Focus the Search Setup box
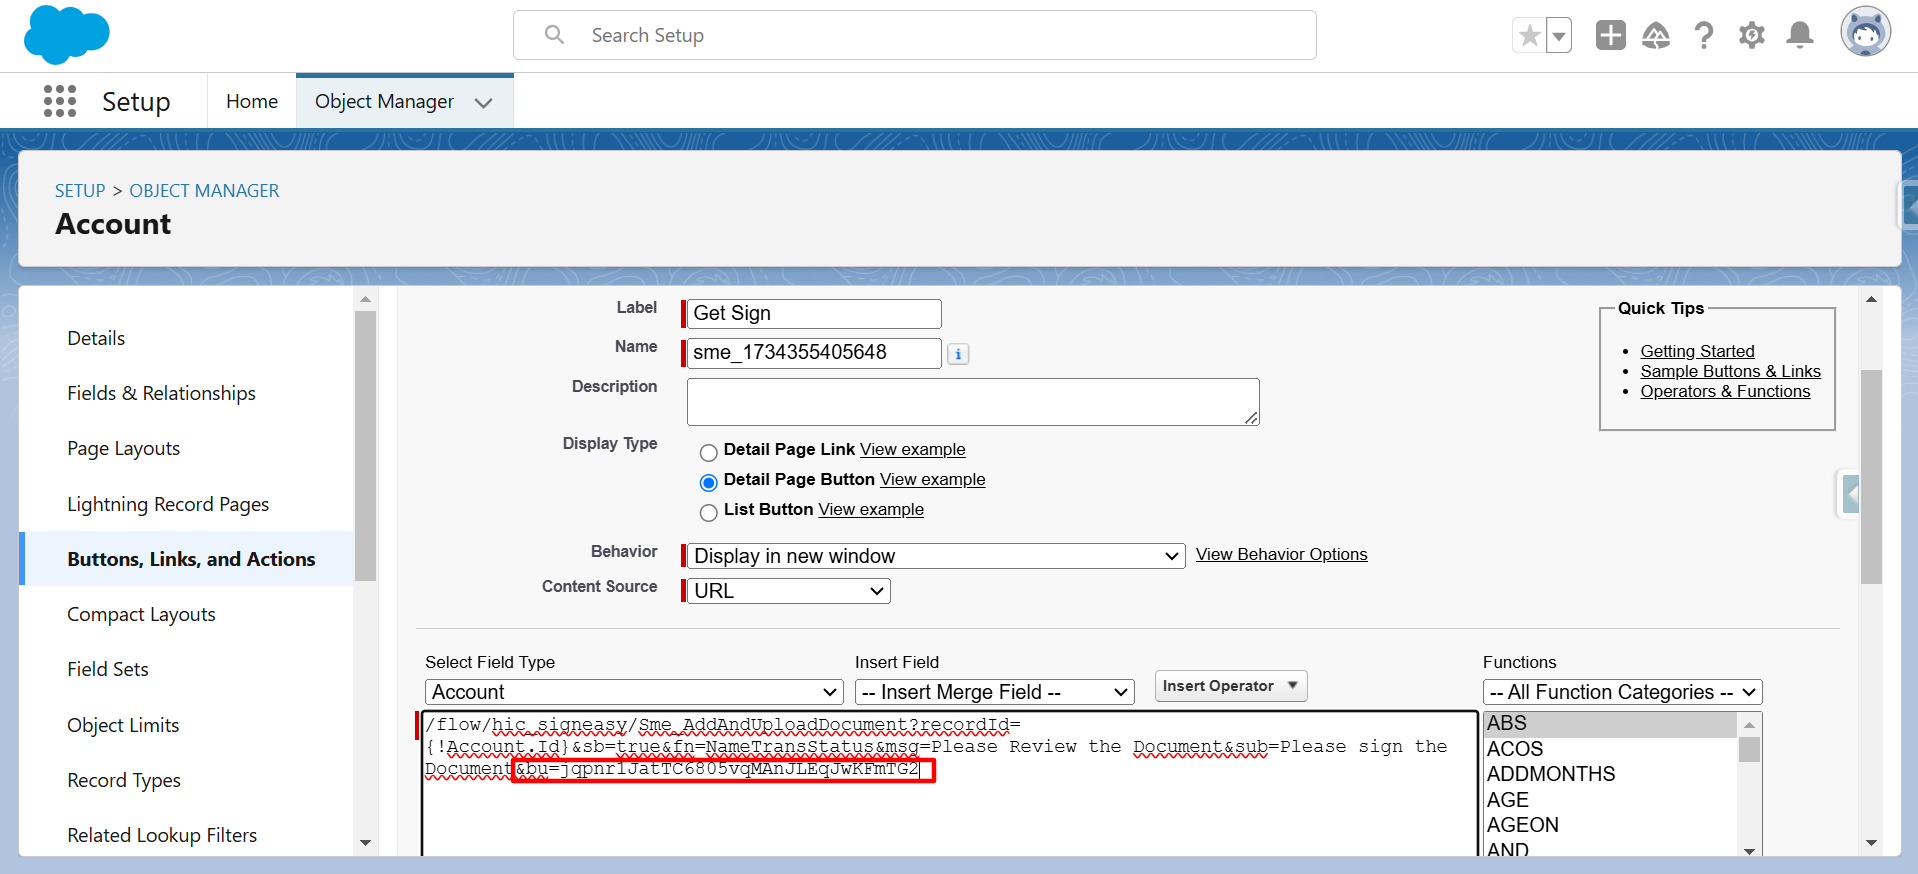The image size is (1918, 874). click(x=914, y=35)
